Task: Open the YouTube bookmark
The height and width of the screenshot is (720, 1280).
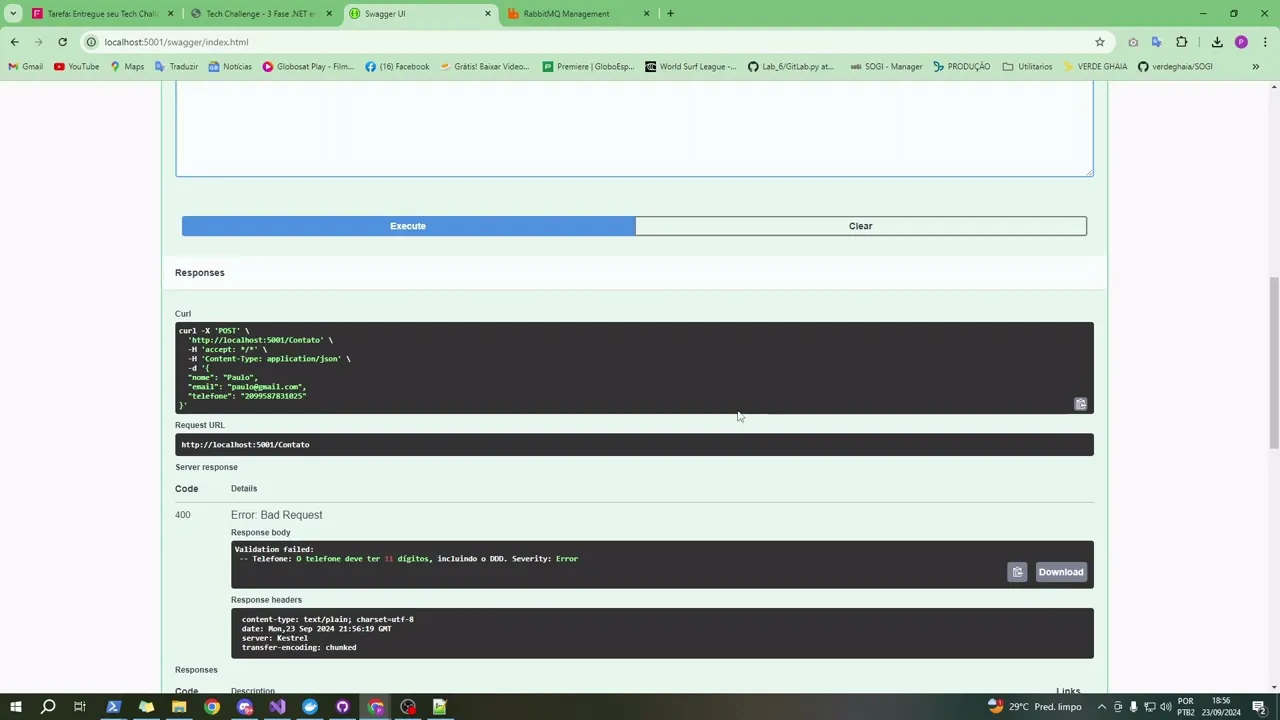Action: point(77,67)
